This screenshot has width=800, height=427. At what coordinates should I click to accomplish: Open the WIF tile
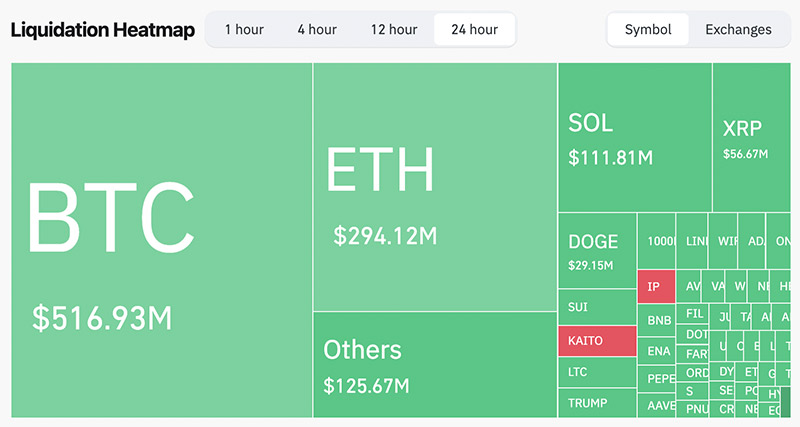click(723, 241)
